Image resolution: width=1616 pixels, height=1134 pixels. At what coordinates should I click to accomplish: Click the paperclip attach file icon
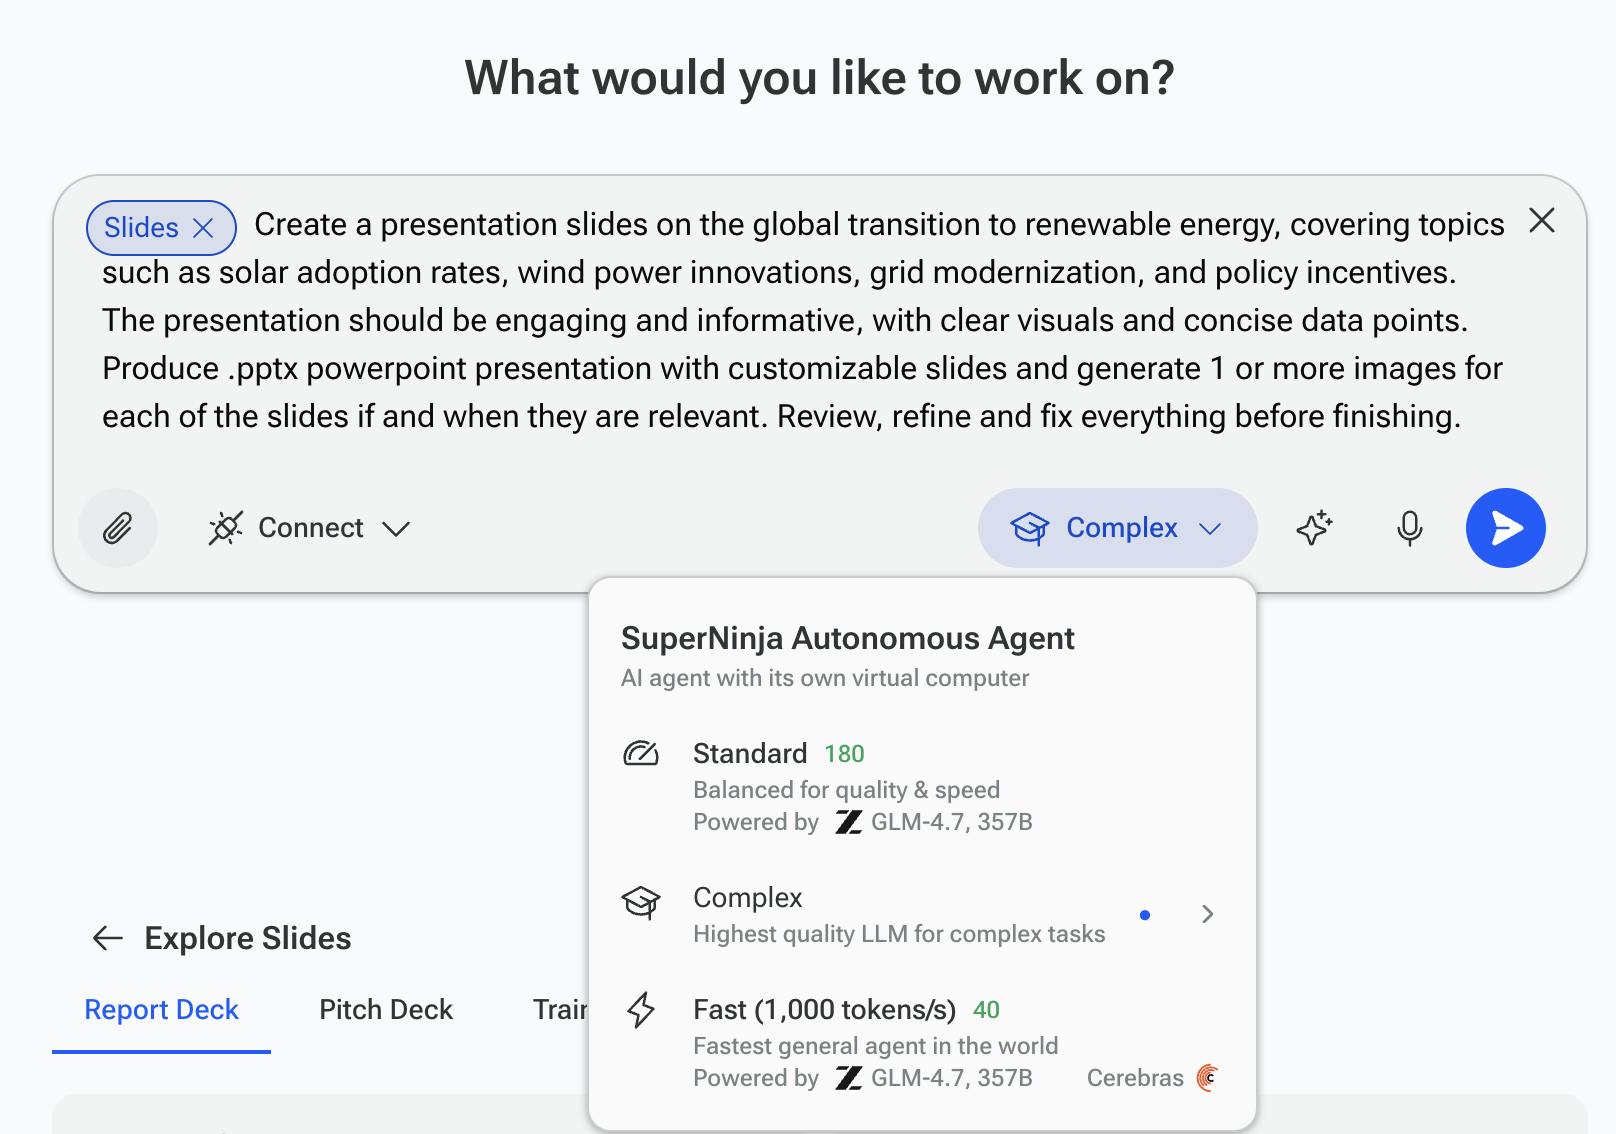118,528
